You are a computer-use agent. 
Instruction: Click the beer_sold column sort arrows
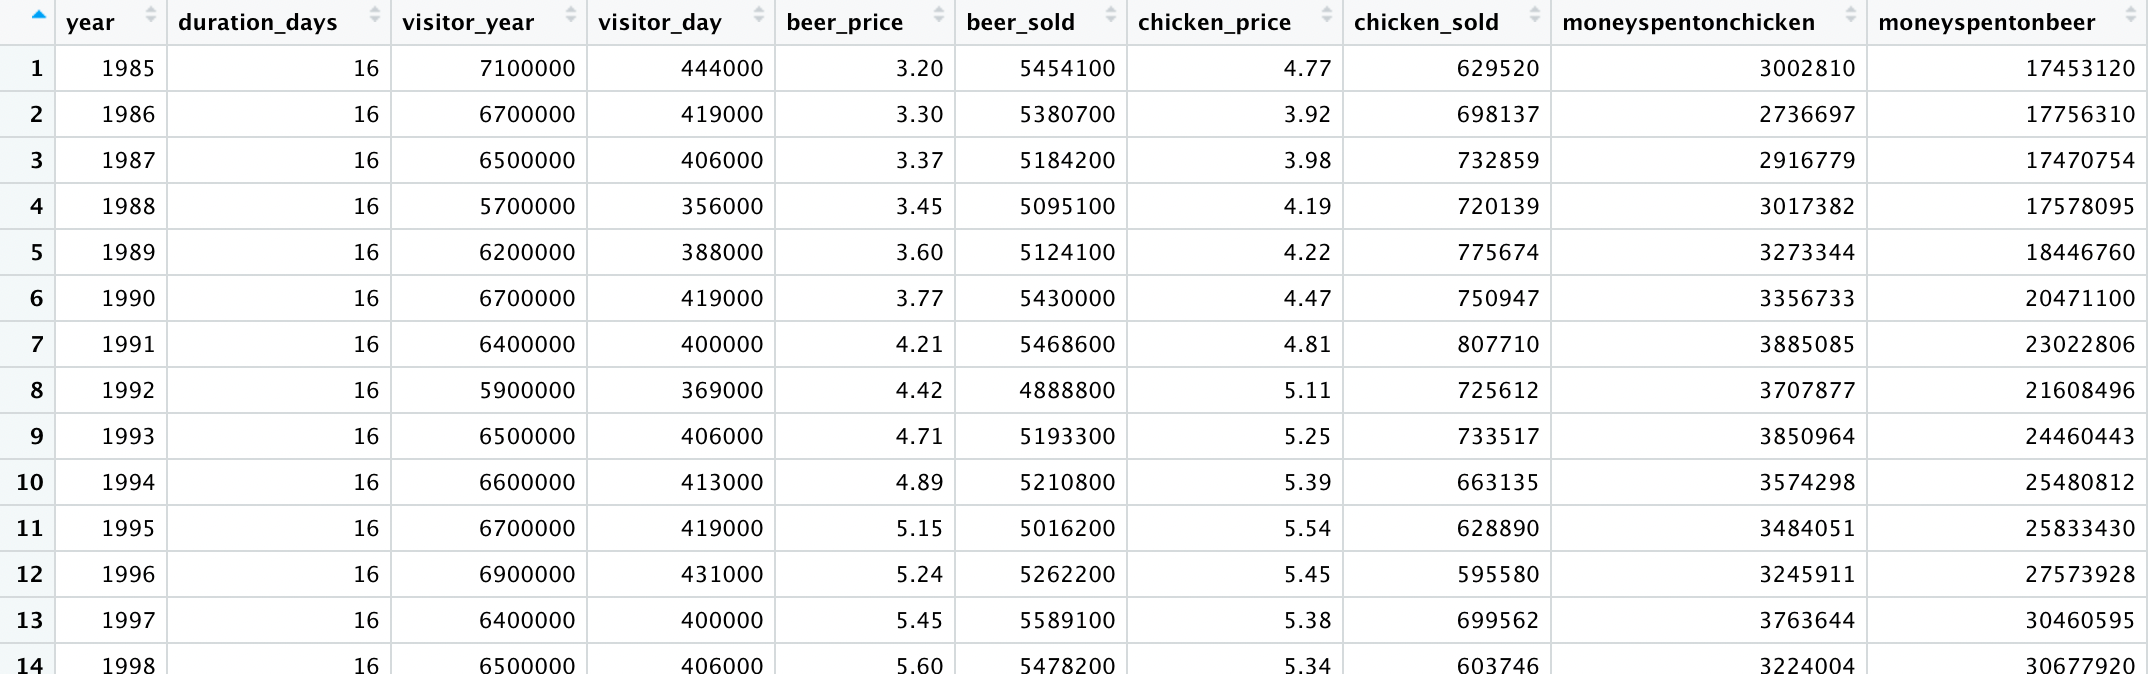pos(1111,14)
